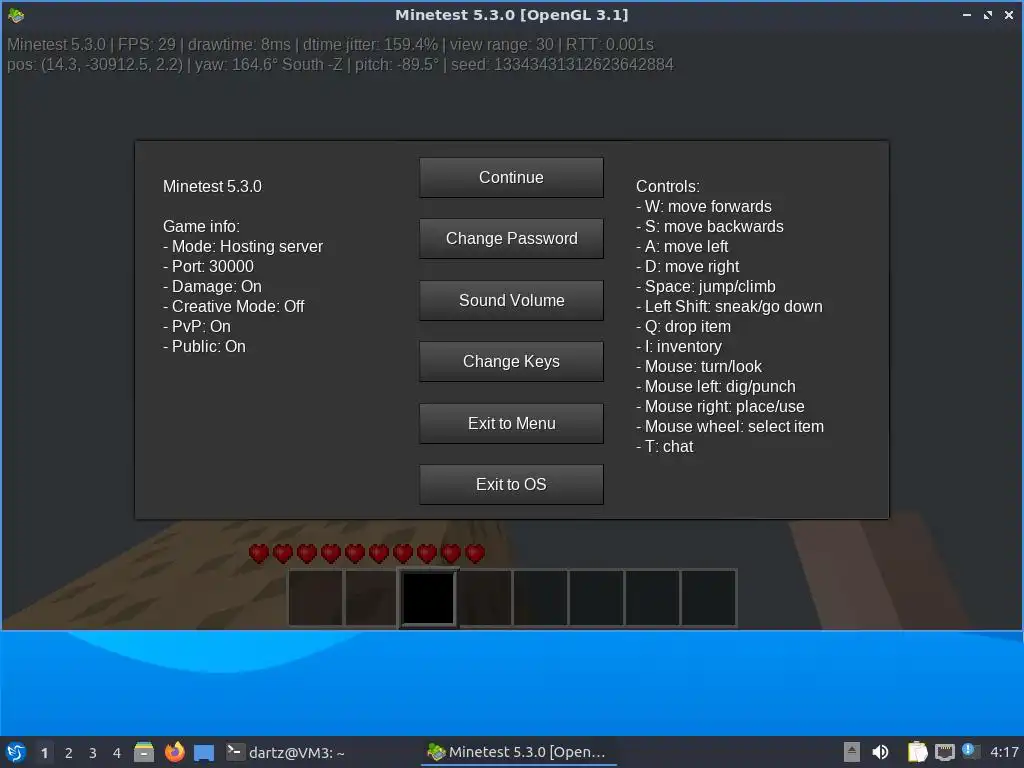The height and width of the screenshot is (768, 1024).
Task: Click 'Space: jump/climb' control line
Action: click(706, 287)
